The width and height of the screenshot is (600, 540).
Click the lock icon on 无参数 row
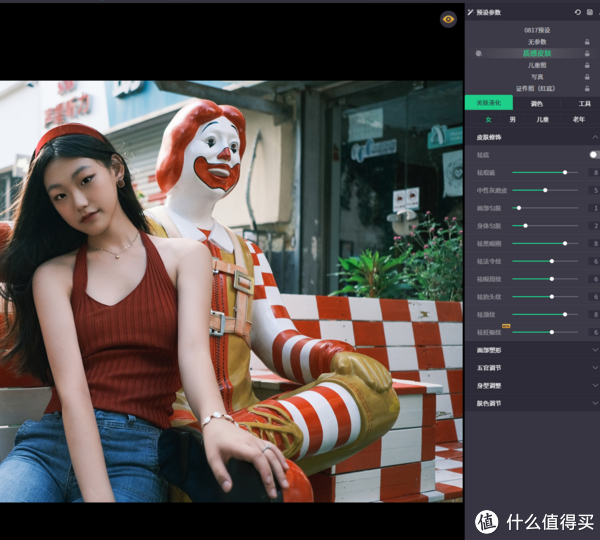[x=587, y=42]
